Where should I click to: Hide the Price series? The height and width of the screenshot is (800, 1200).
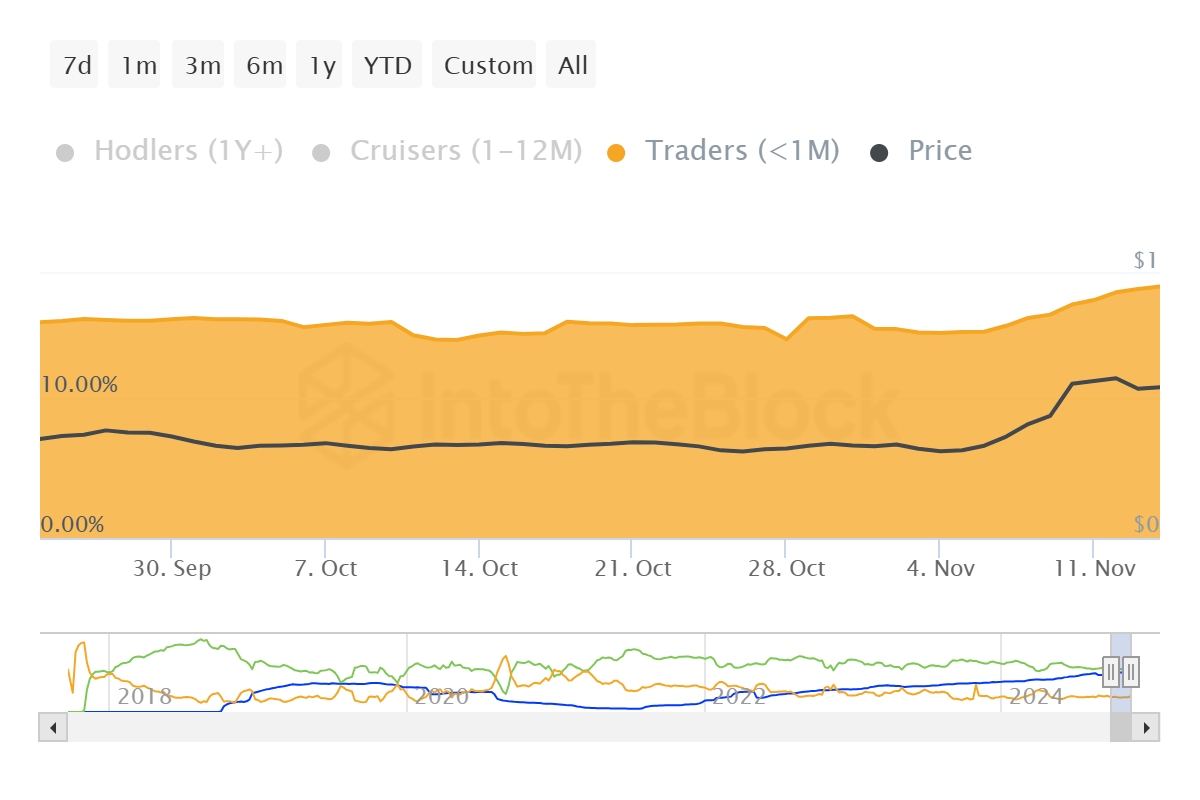click(x=940, y=151)
